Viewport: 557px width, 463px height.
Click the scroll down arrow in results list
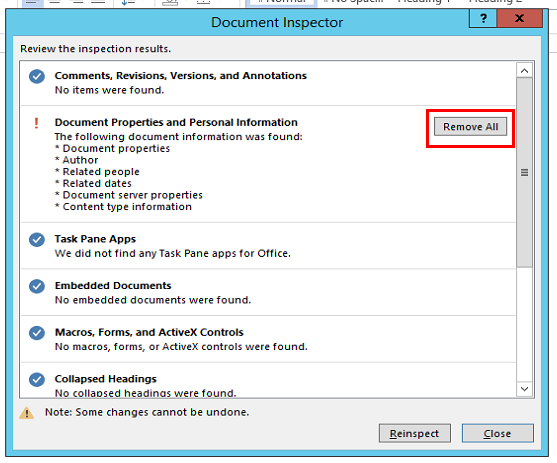click(524, 389)
